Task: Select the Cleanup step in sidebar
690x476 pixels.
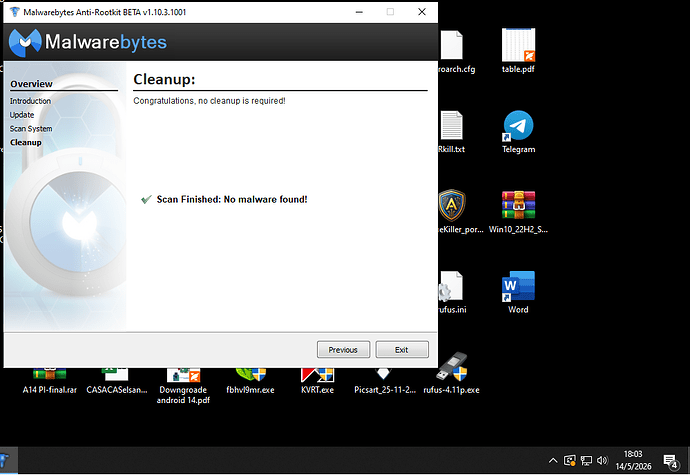Action: click(26, 143)
